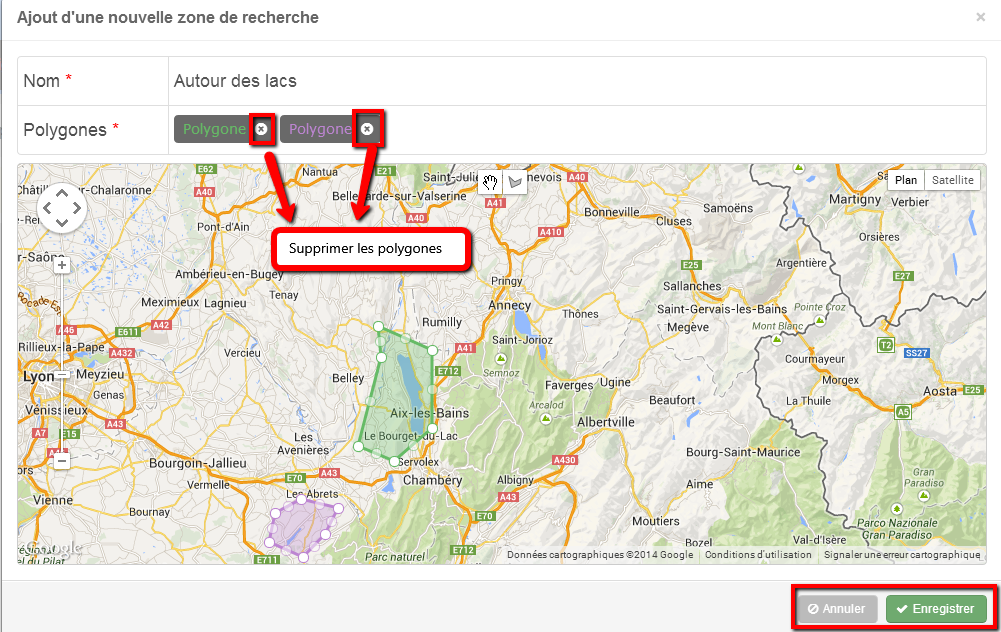This screenshot has width=1001, height=632.
Task: Click the Aosta label on the map
Action: [x=940, y=391]
